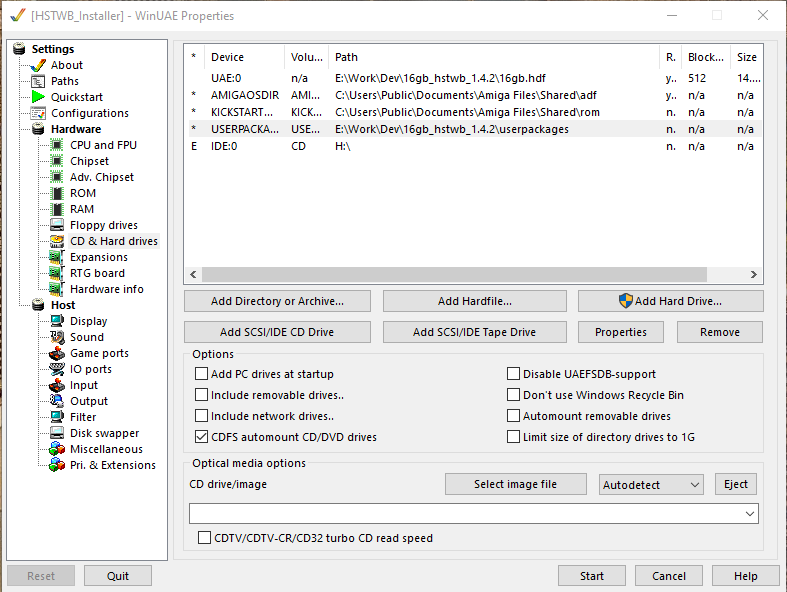Screen dimensions: 787x592
Task: Click the Sound speaker icon
Action: [x=57, y=337]
